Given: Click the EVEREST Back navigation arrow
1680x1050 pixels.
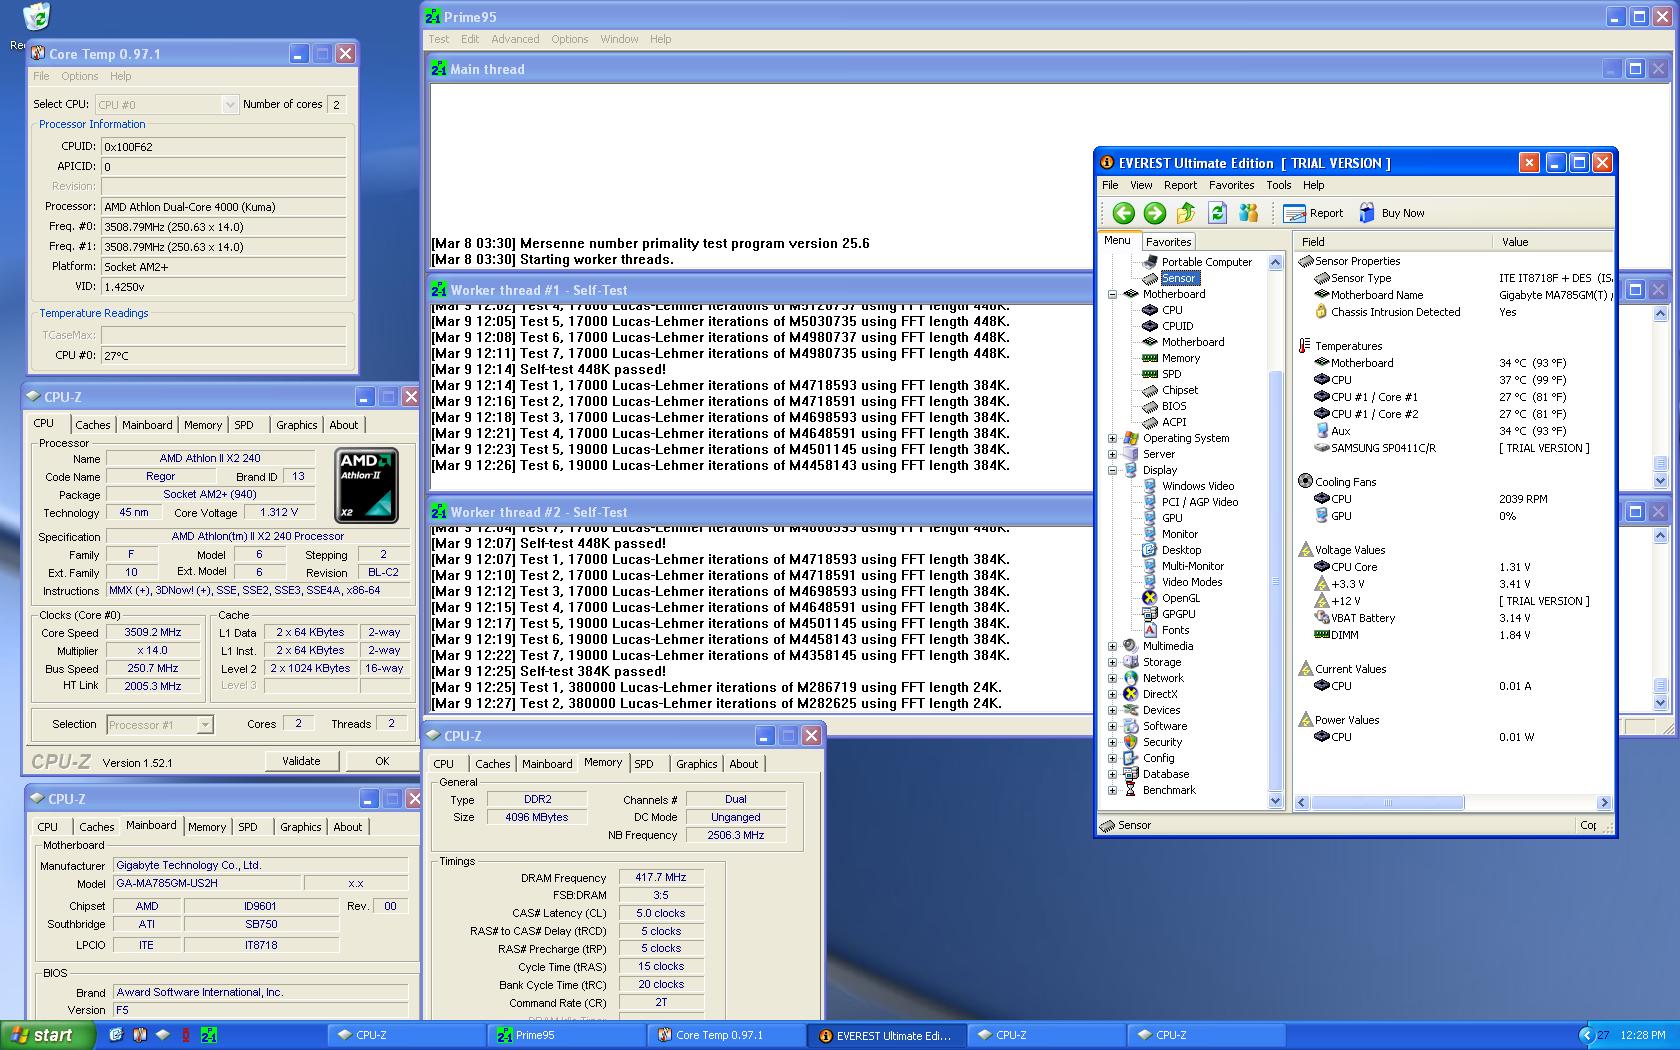Looking at the screenshot, I should click(x=1123, y=213).
